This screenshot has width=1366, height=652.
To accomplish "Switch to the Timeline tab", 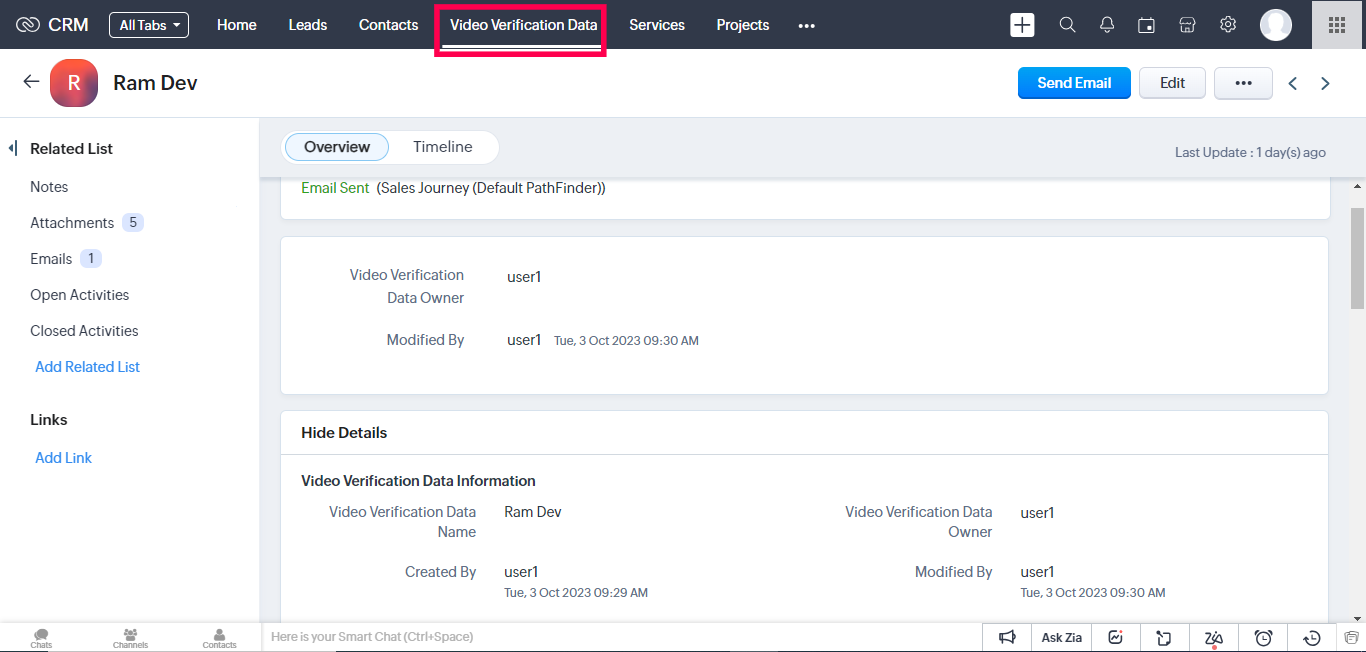I will pos(442,147).
